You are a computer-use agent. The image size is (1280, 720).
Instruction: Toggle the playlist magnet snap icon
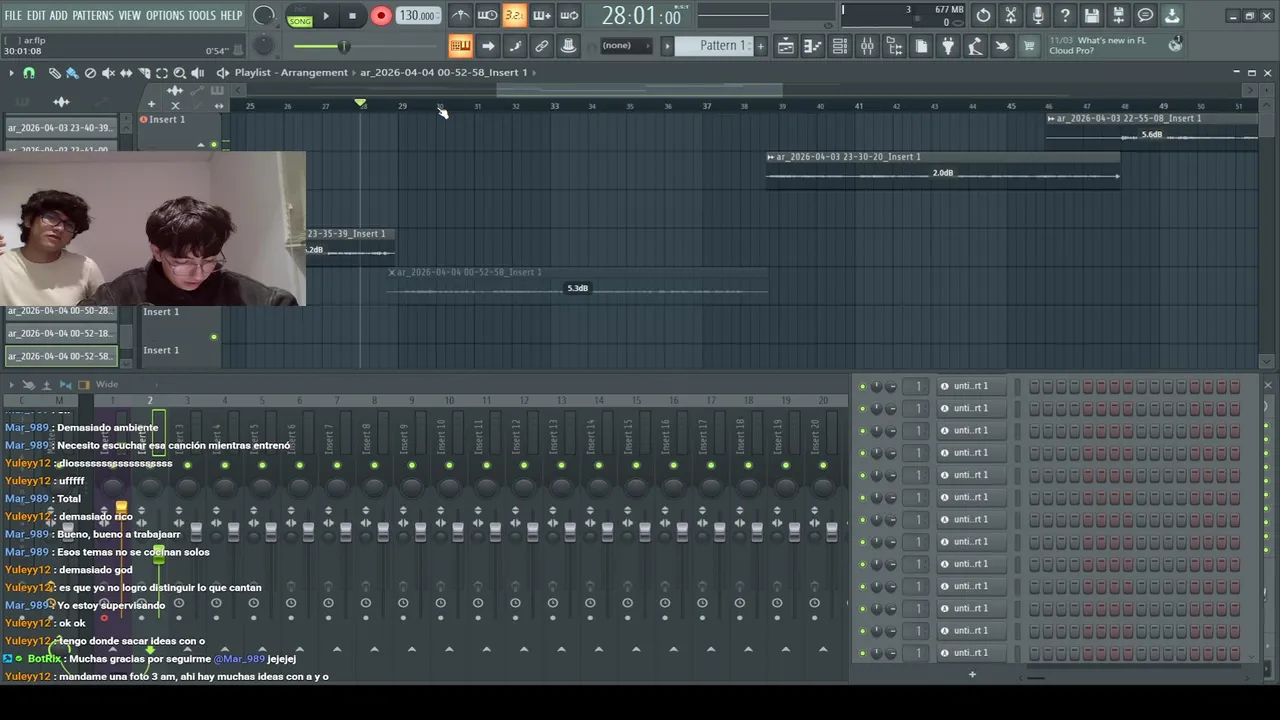[29, 73]
